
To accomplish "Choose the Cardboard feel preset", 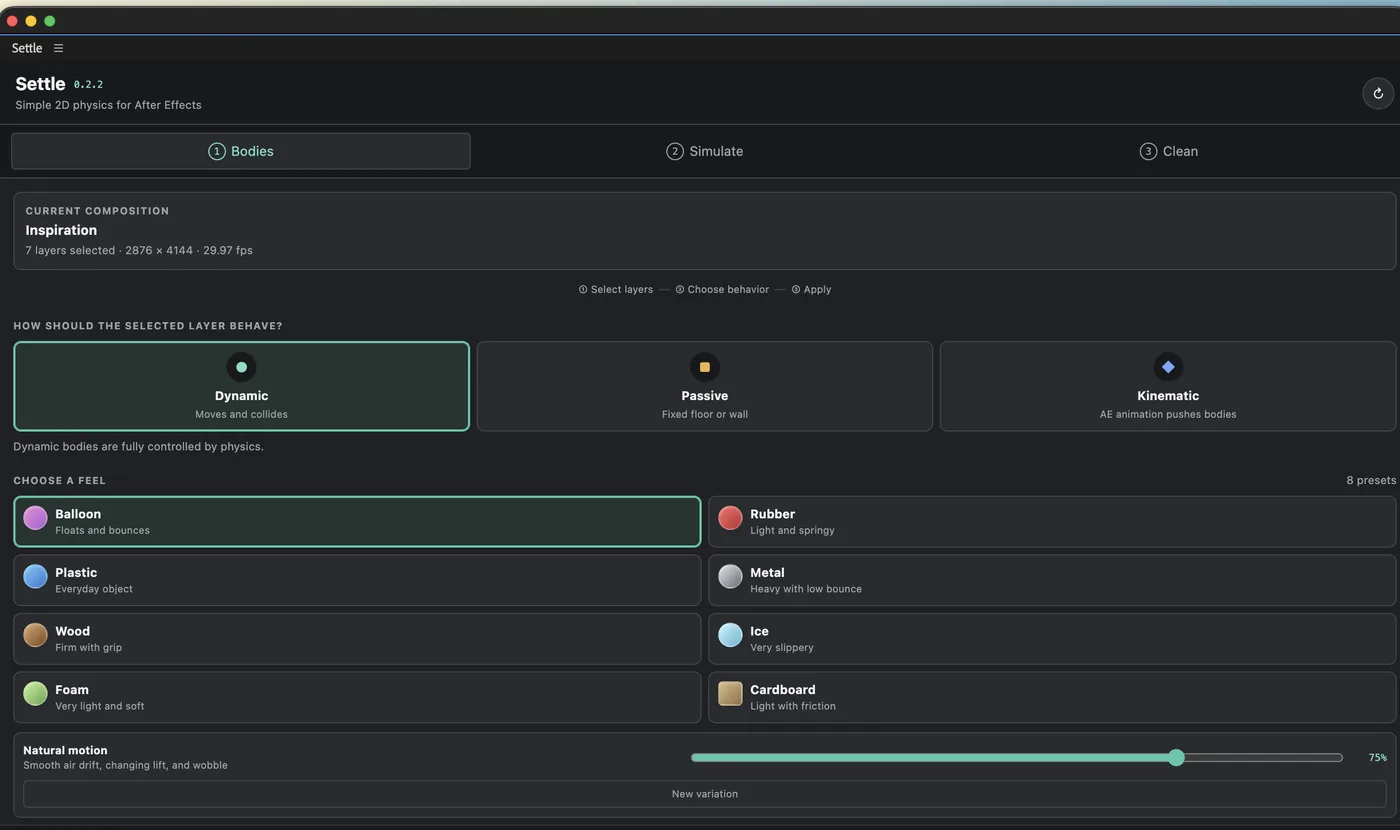I will [x=1052, y=697].
